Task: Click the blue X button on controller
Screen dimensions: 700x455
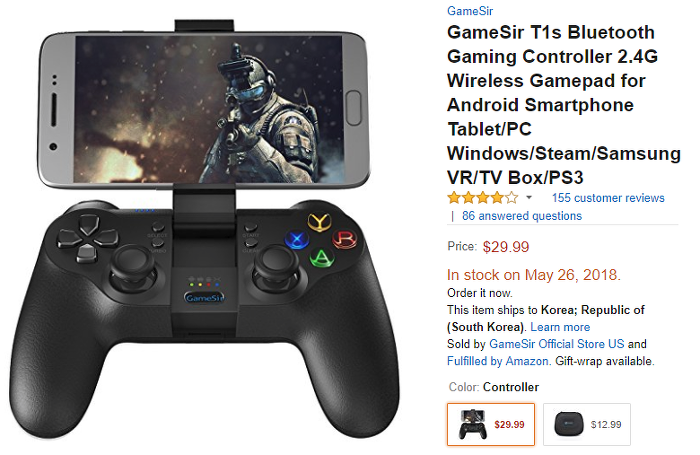Action: (297, 241)
